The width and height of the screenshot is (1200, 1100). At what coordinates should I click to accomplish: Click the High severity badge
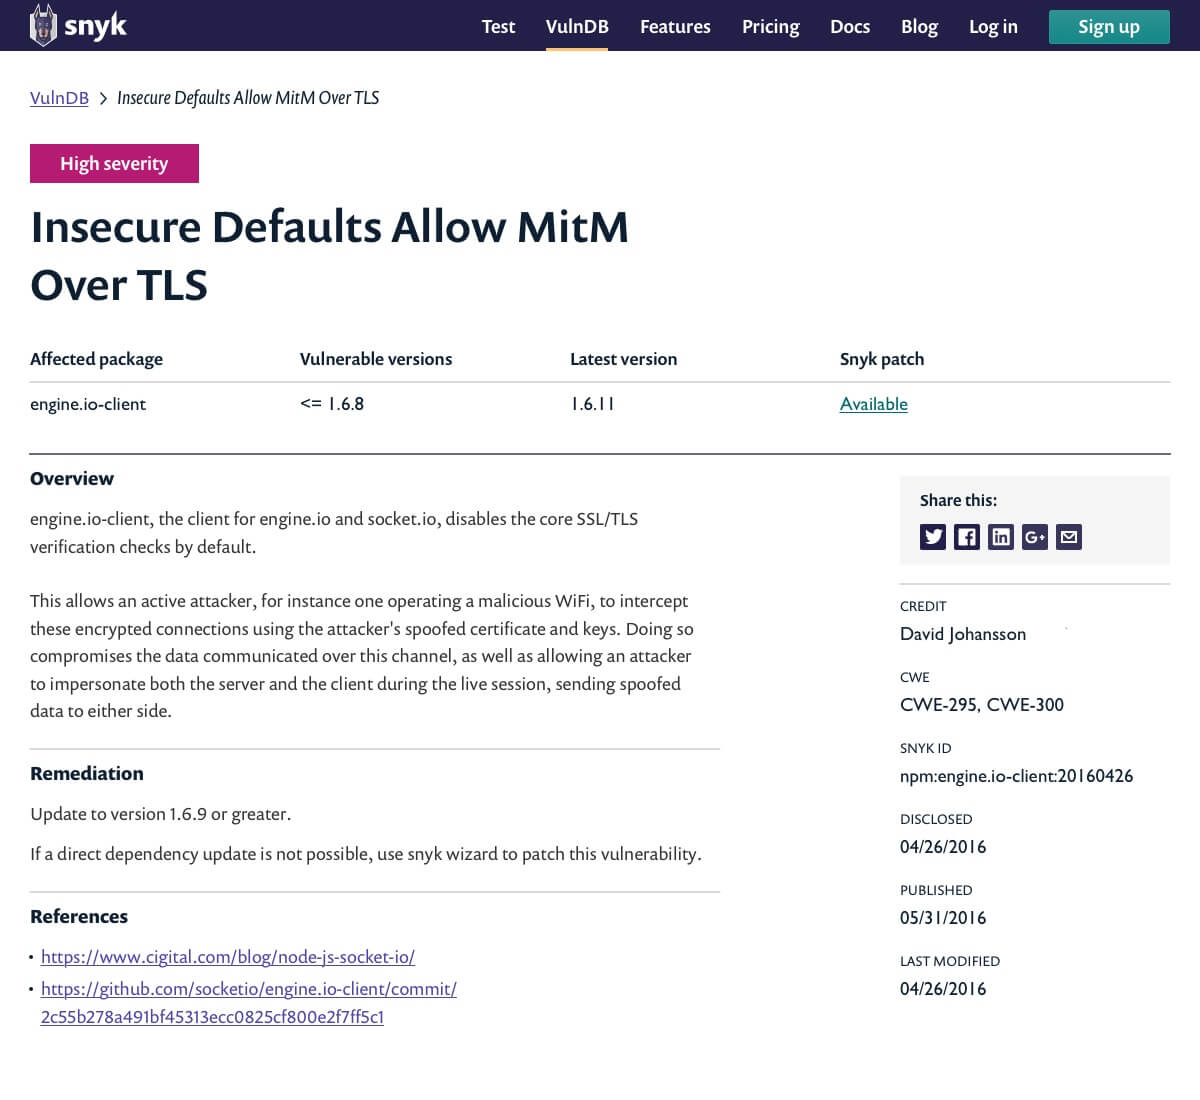114,164
